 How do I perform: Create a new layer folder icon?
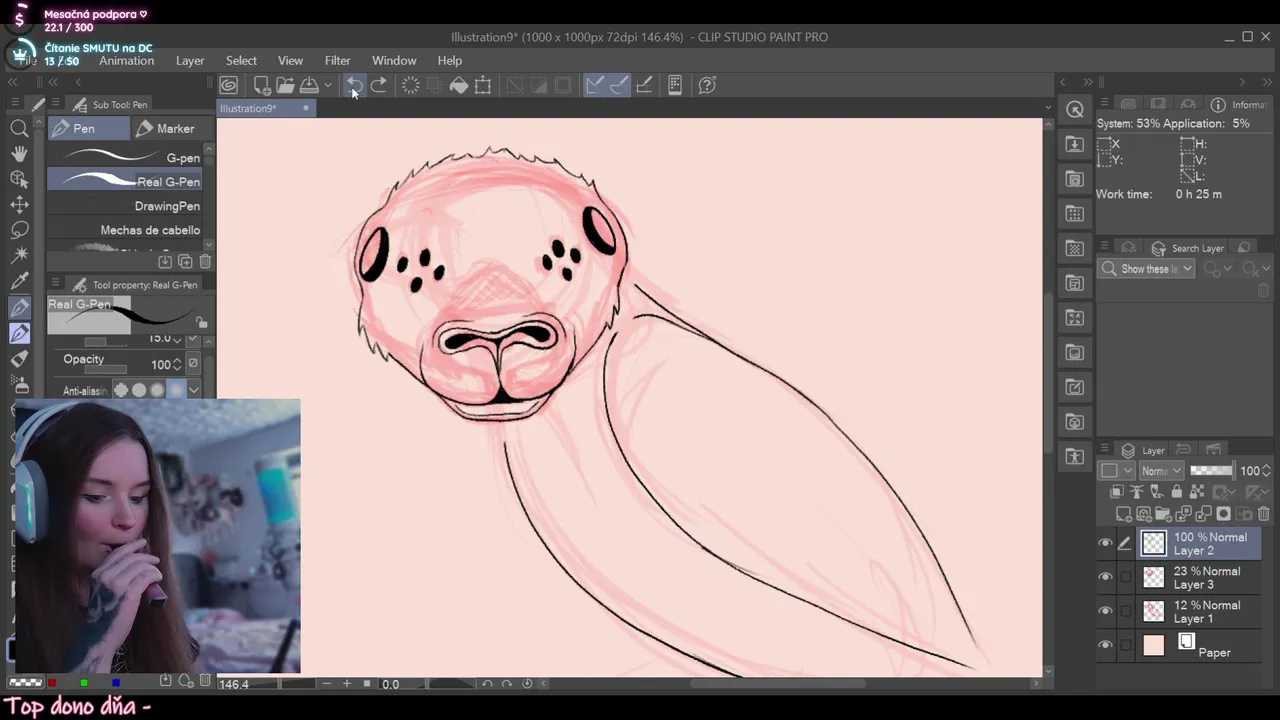coord(1164,514)
